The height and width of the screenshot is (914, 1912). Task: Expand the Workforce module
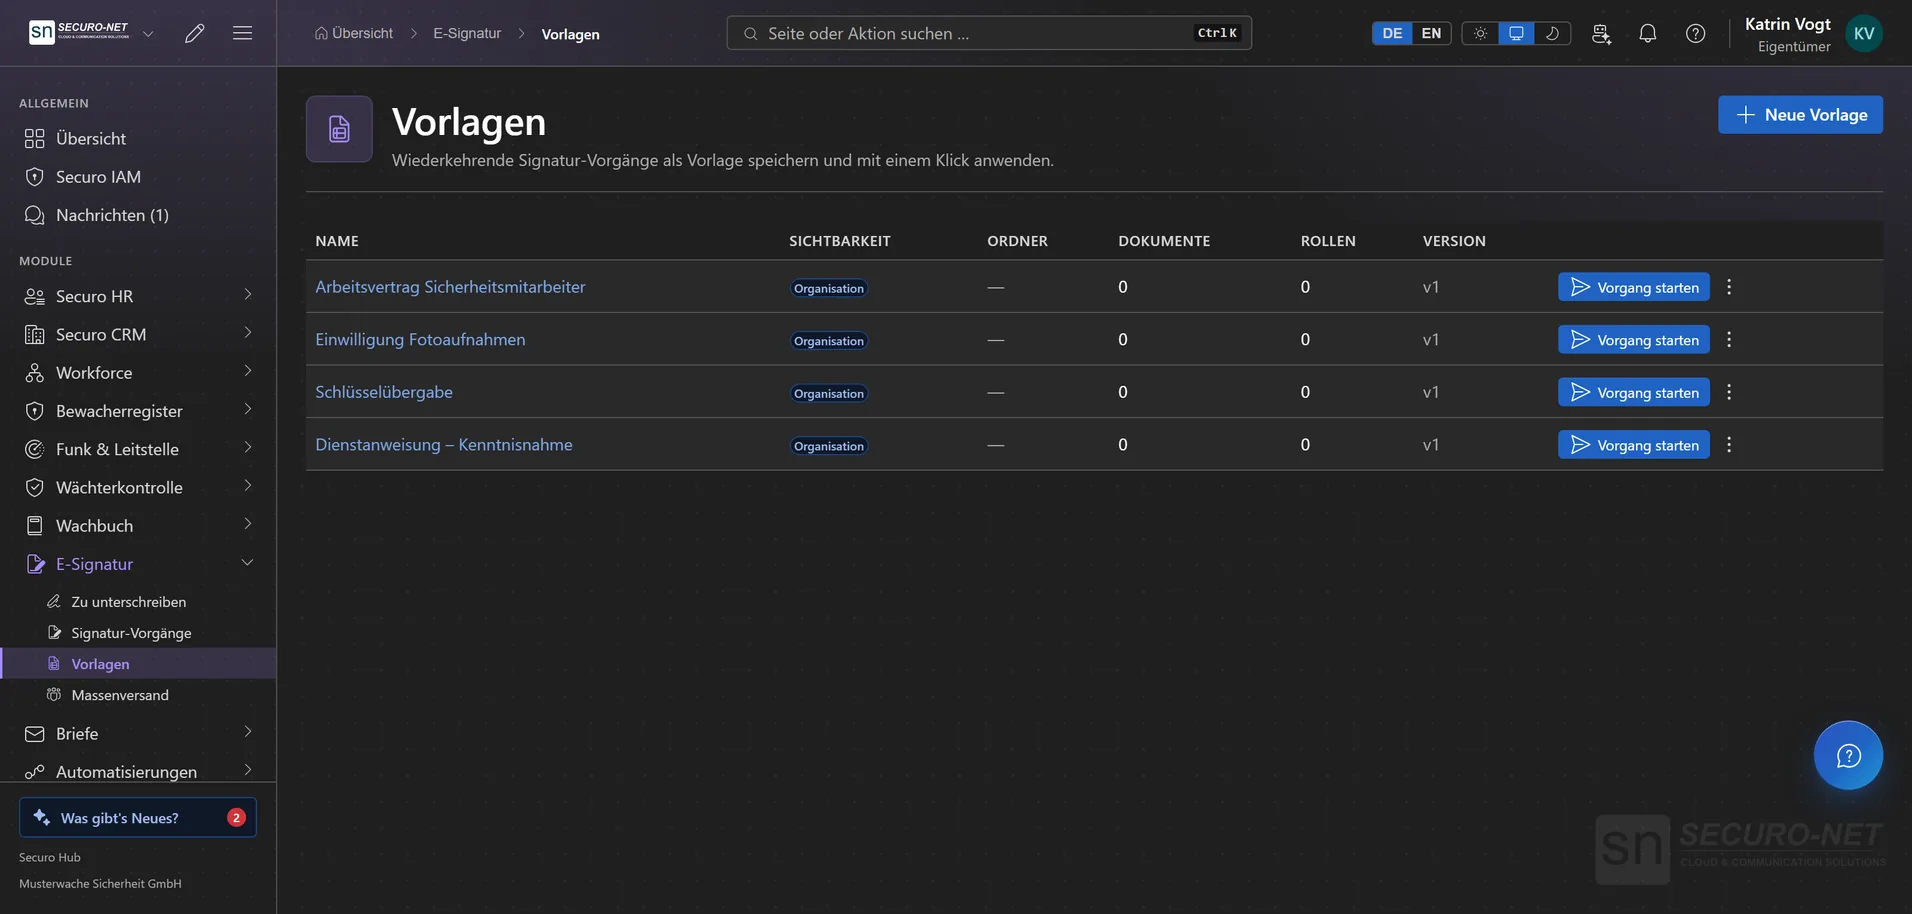138,372
